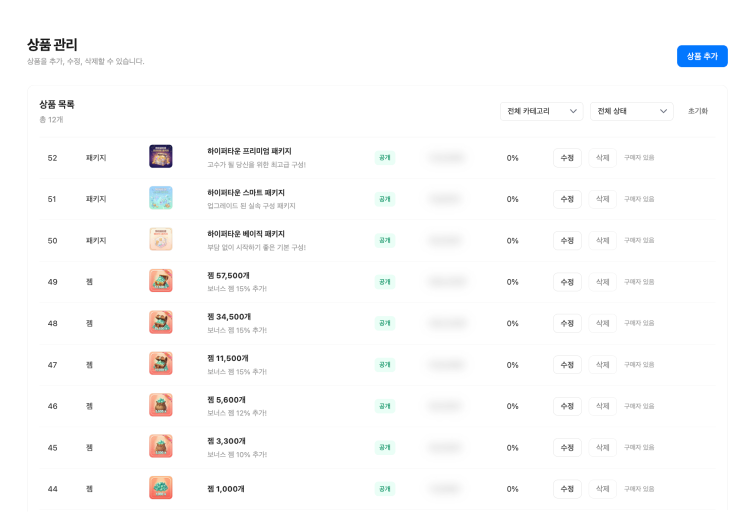The height and width of the screenshot is (512, 749).
Task: Click the 젬 1,000개 product image
Action: (x=160, y=488)
